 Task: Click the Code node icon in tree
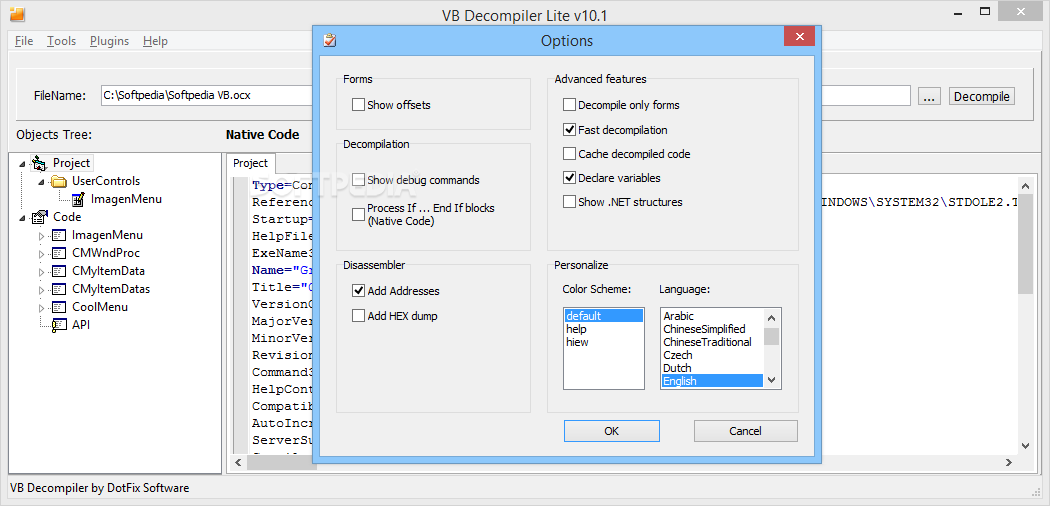40,217
